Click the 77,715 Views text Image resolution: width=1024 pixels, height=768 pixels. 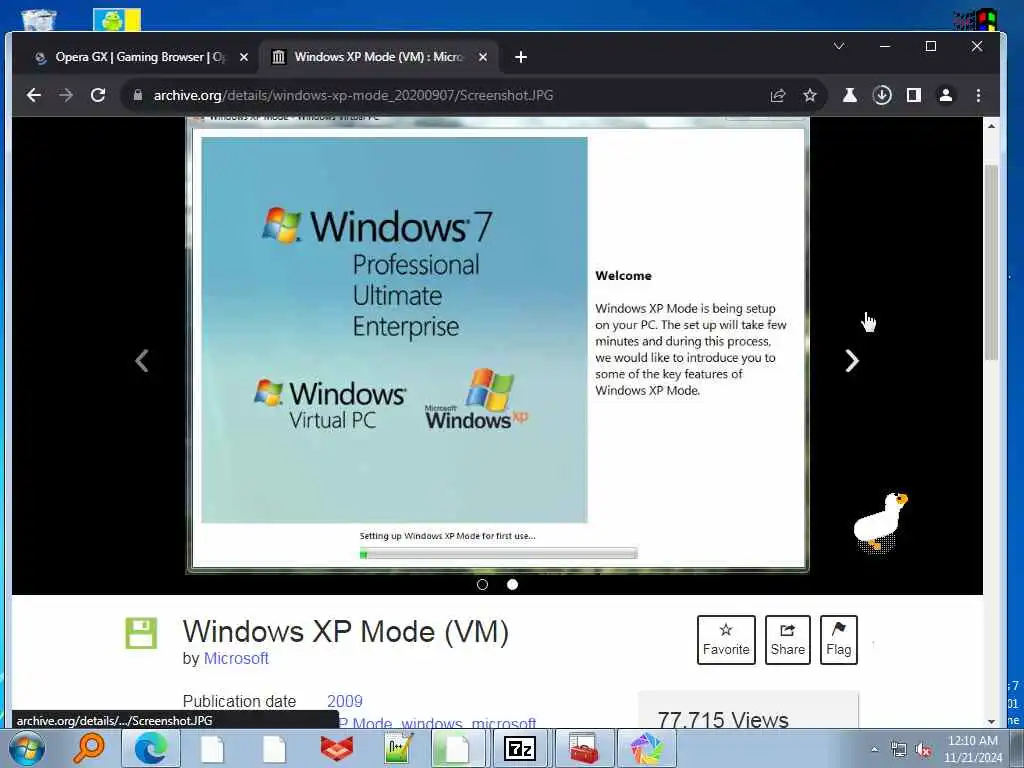coord(723,720)
